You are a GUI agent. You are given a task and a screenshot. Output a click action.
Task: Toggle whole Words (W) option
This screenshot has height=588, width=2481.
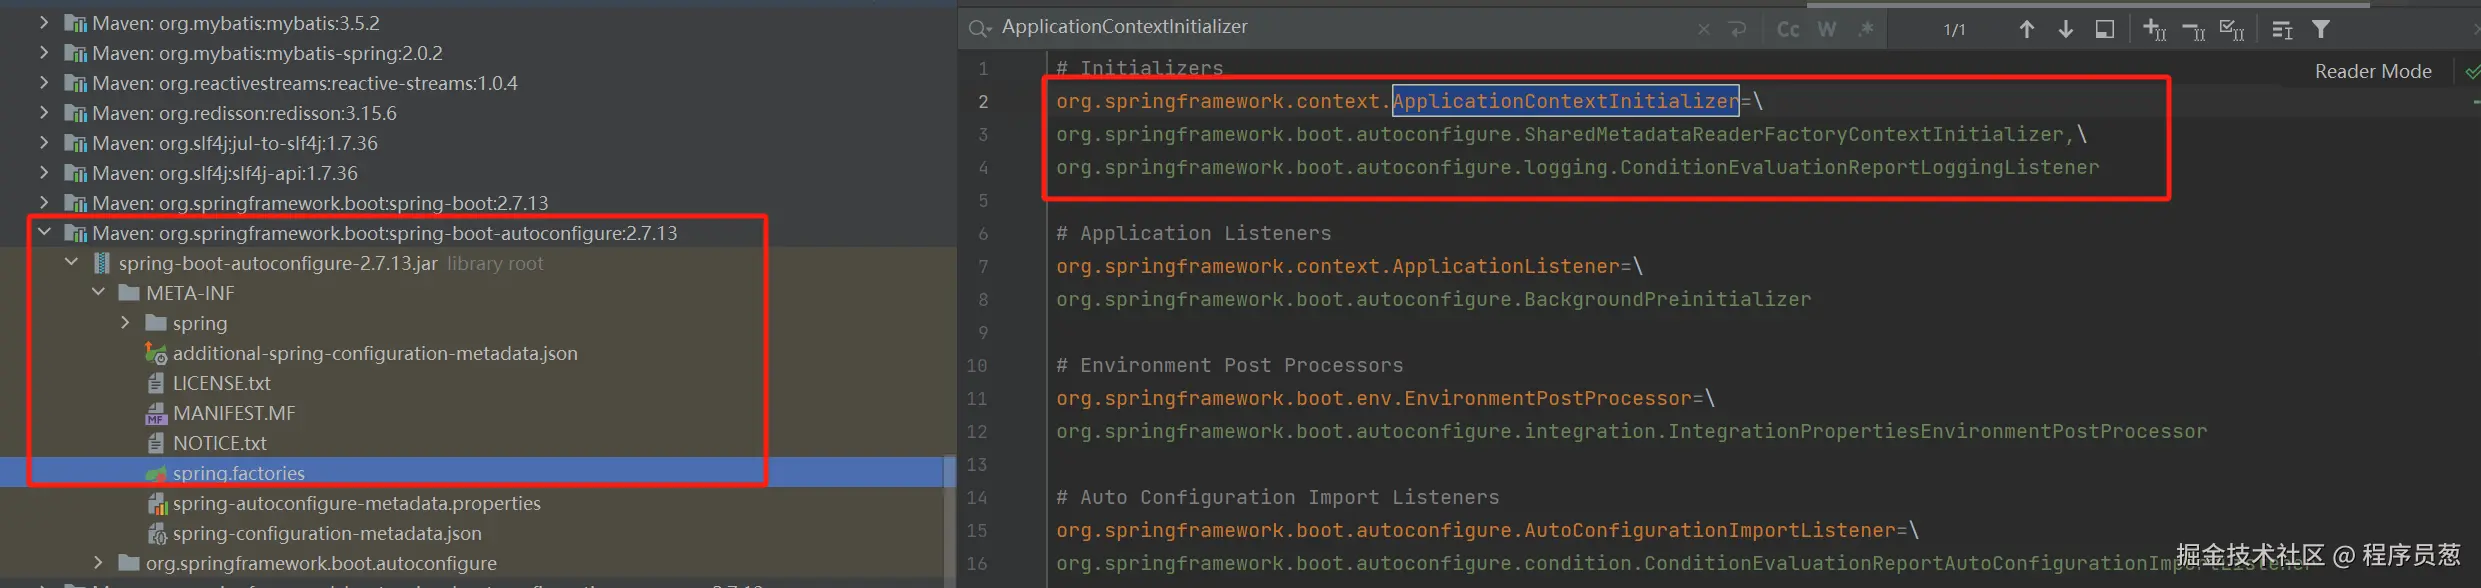tap(1827, 29)
